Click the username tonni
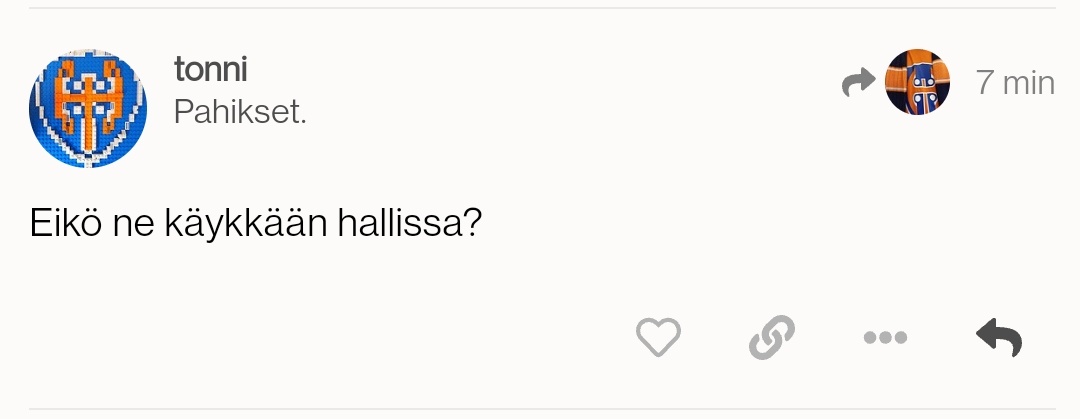 pos(210,69)
